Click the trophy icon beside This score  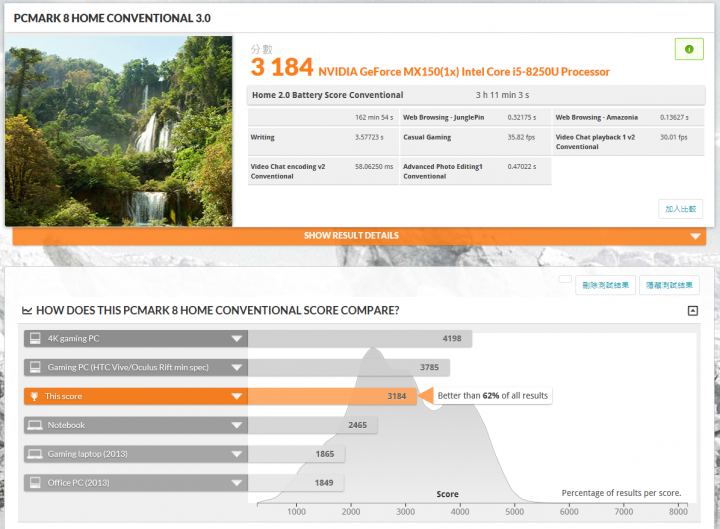coord(34,396)
